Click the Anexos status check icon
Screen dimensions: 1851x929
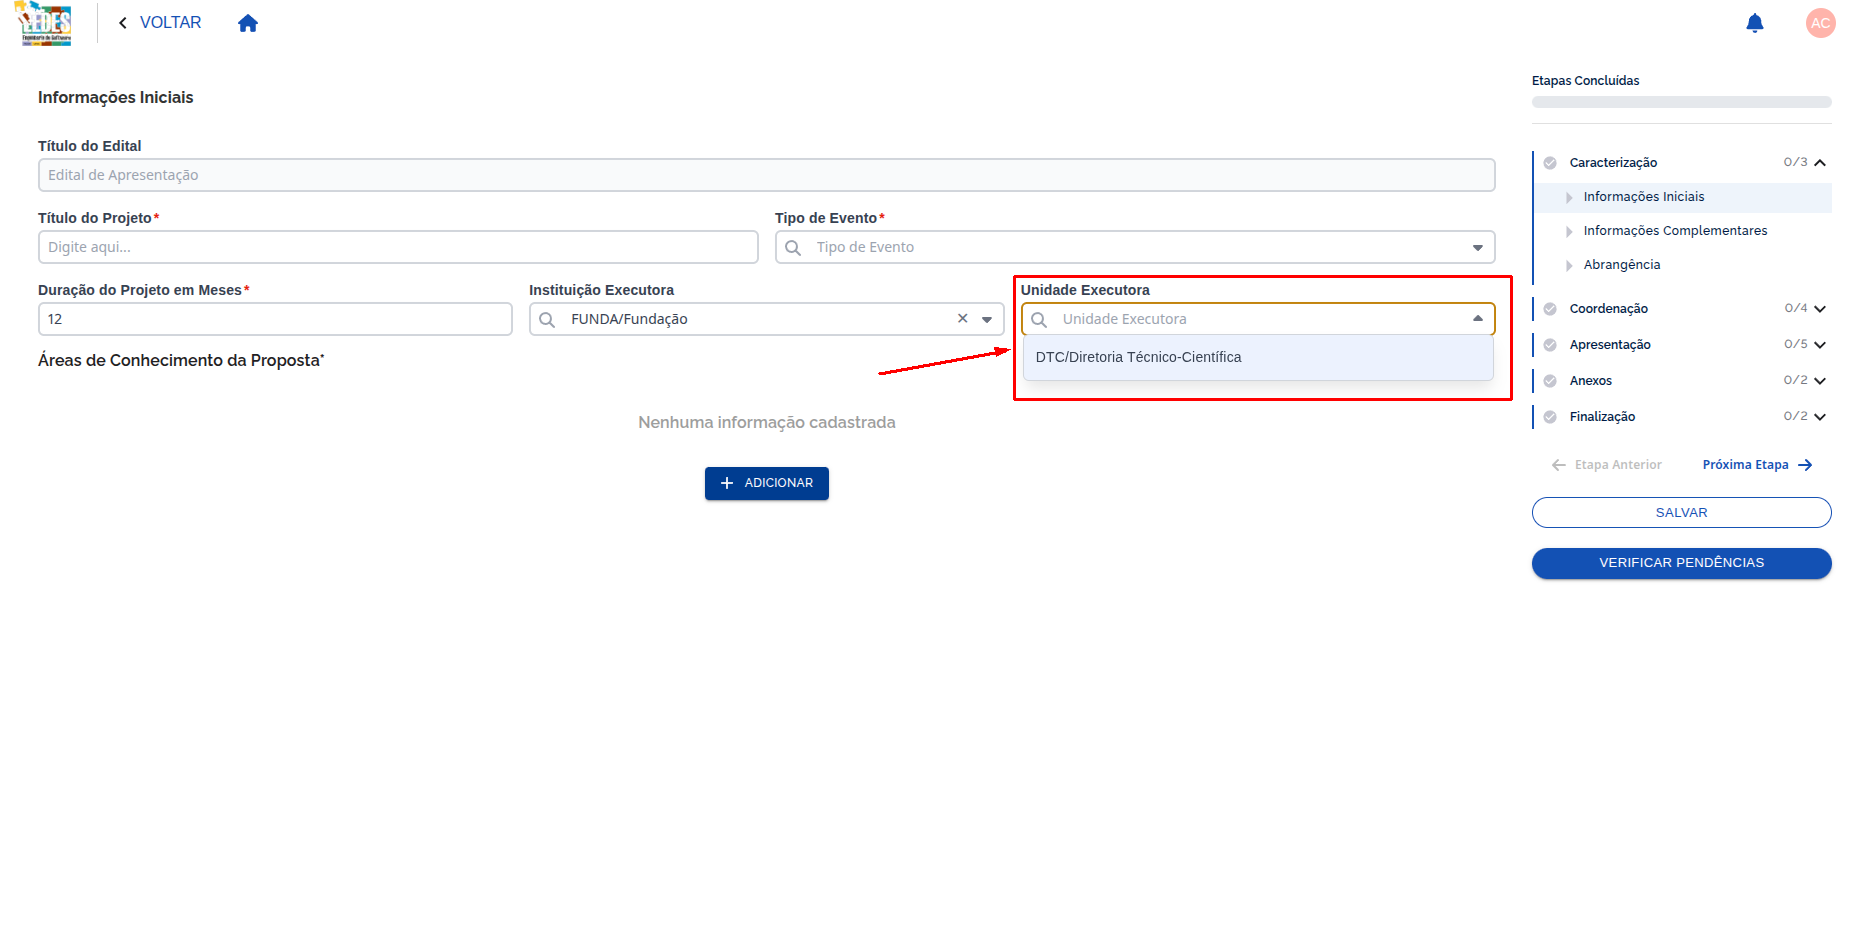[x=1550, y=381]
